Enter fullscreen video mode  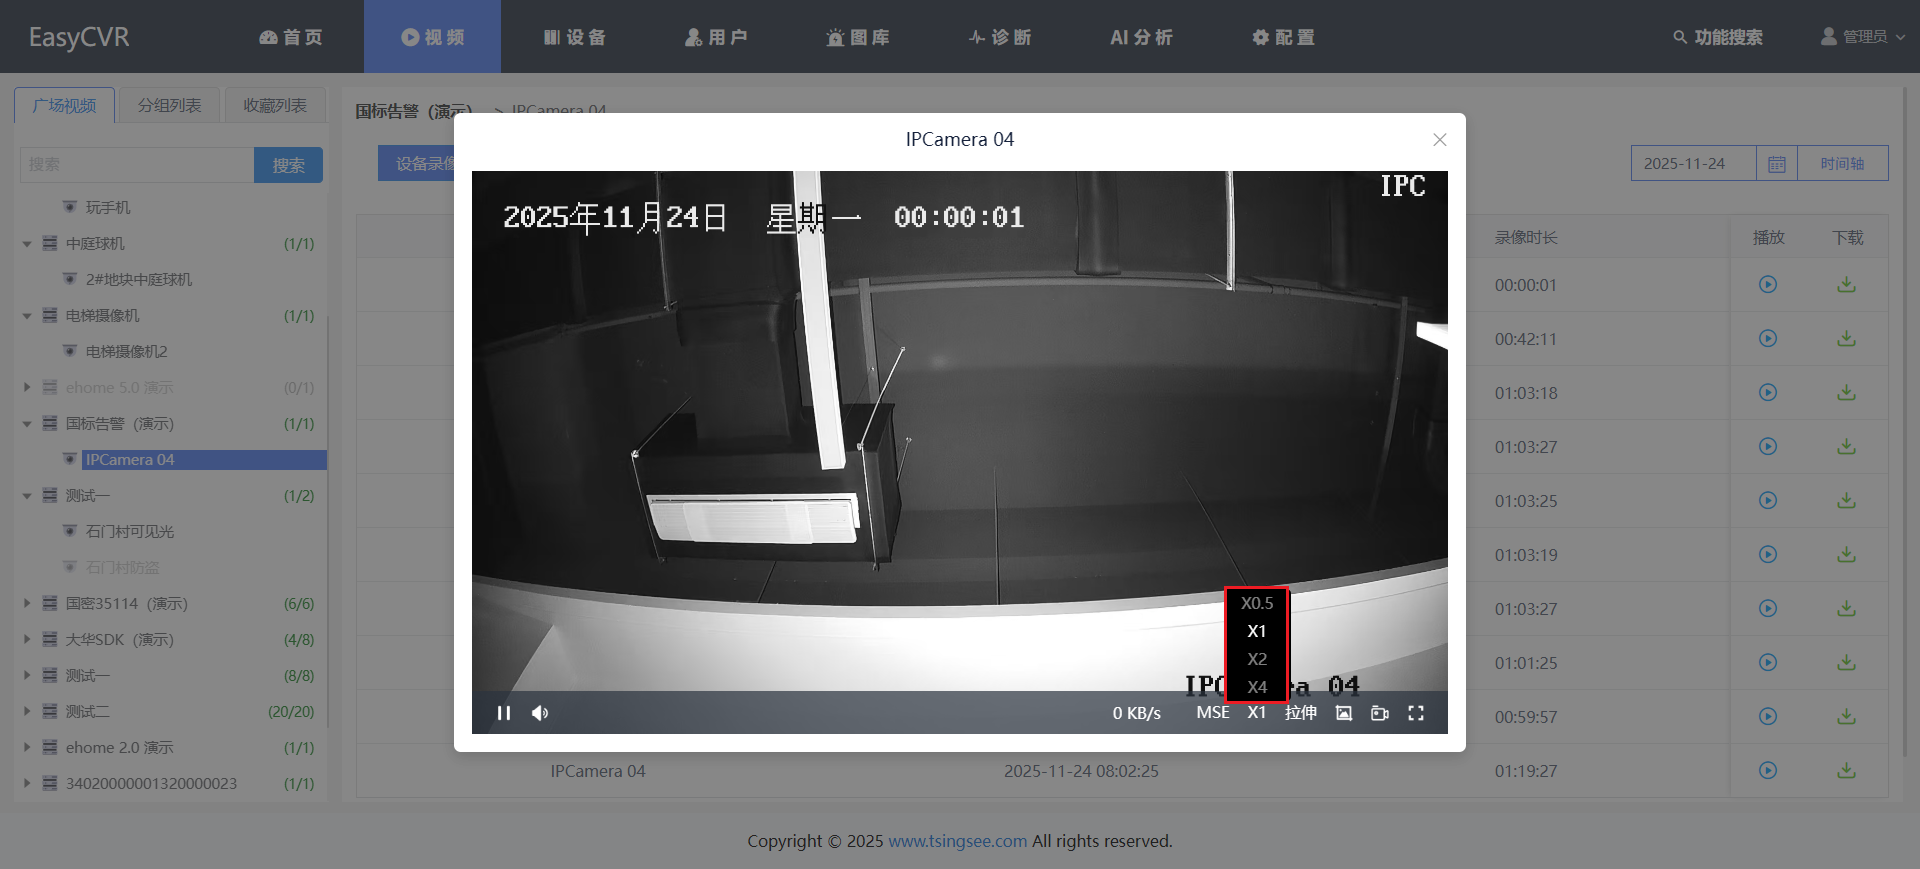coord(1416,713)
